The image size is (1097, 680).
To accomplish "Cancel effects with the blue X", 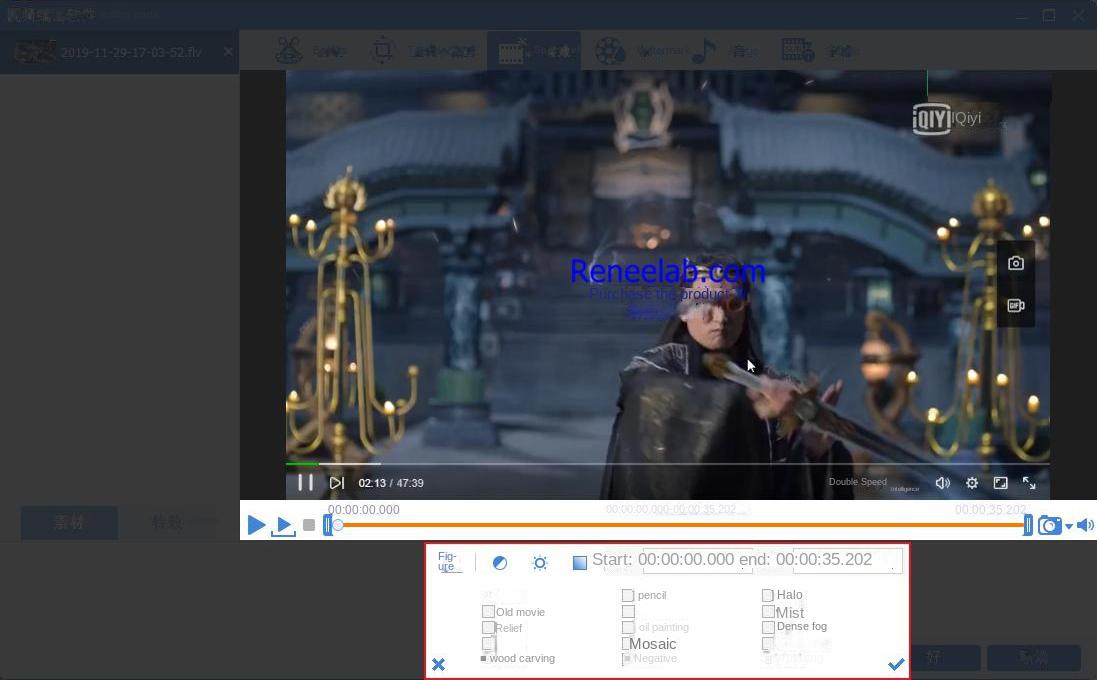I will click(438, 663).
